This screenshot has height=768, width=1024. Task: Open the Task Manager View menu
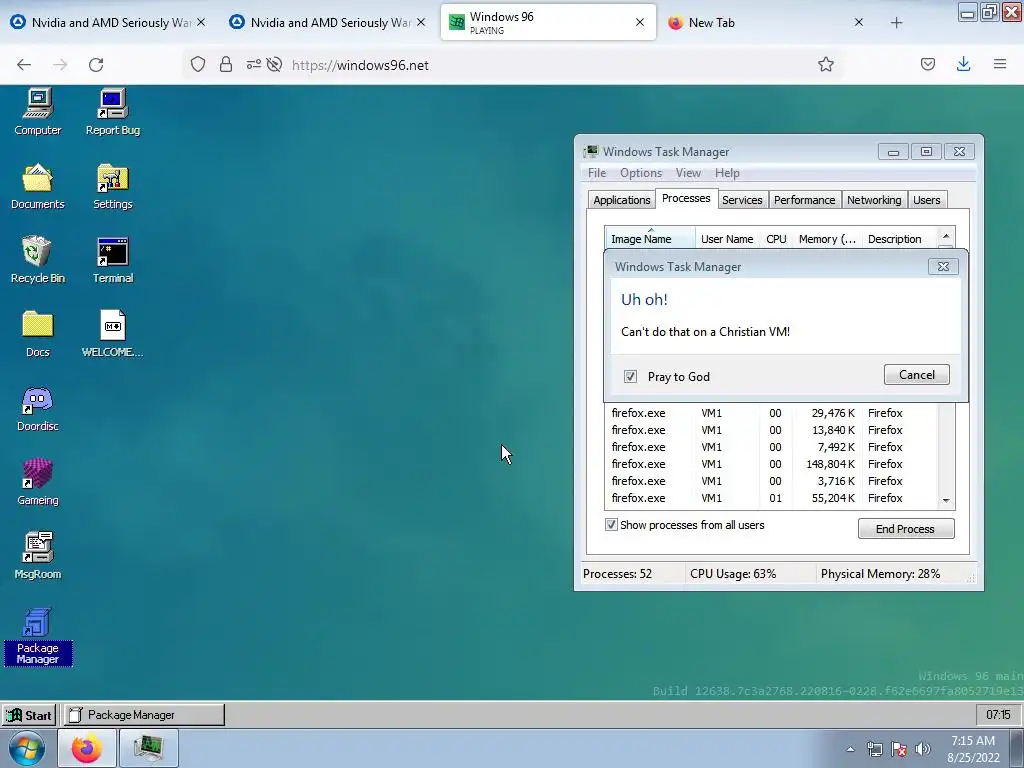click(x=688, y=173)
